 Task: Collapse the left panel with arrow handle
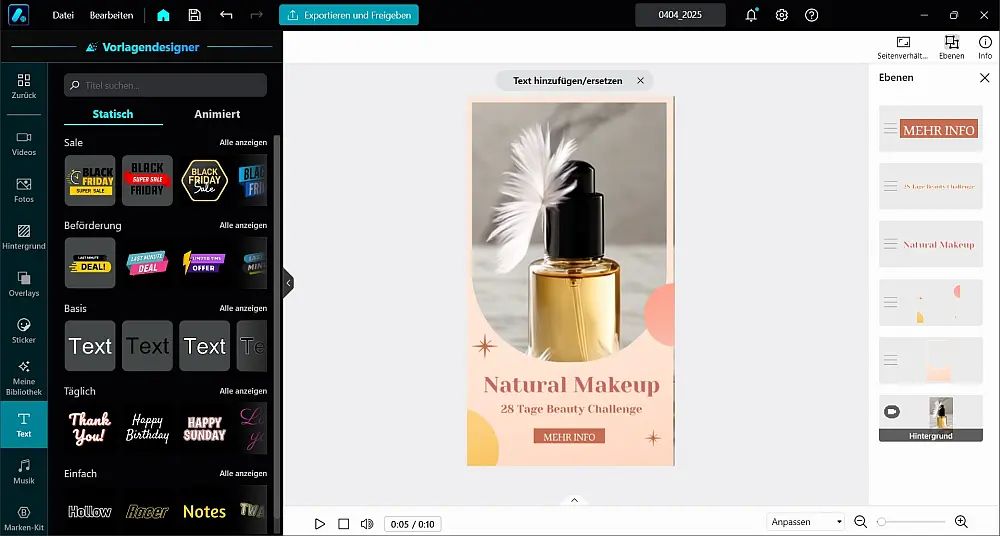point(288,283)
